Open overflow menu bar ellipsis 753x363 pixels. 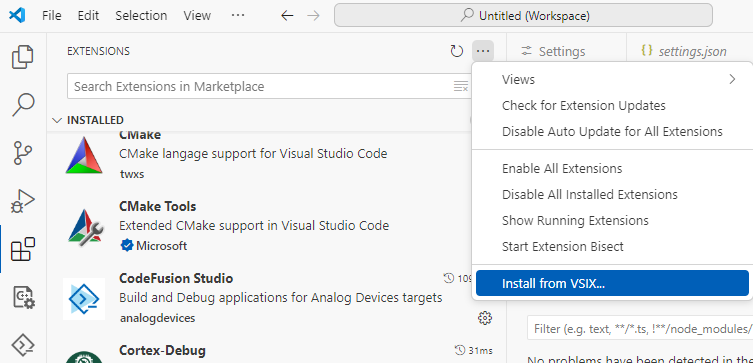(238, 15)
